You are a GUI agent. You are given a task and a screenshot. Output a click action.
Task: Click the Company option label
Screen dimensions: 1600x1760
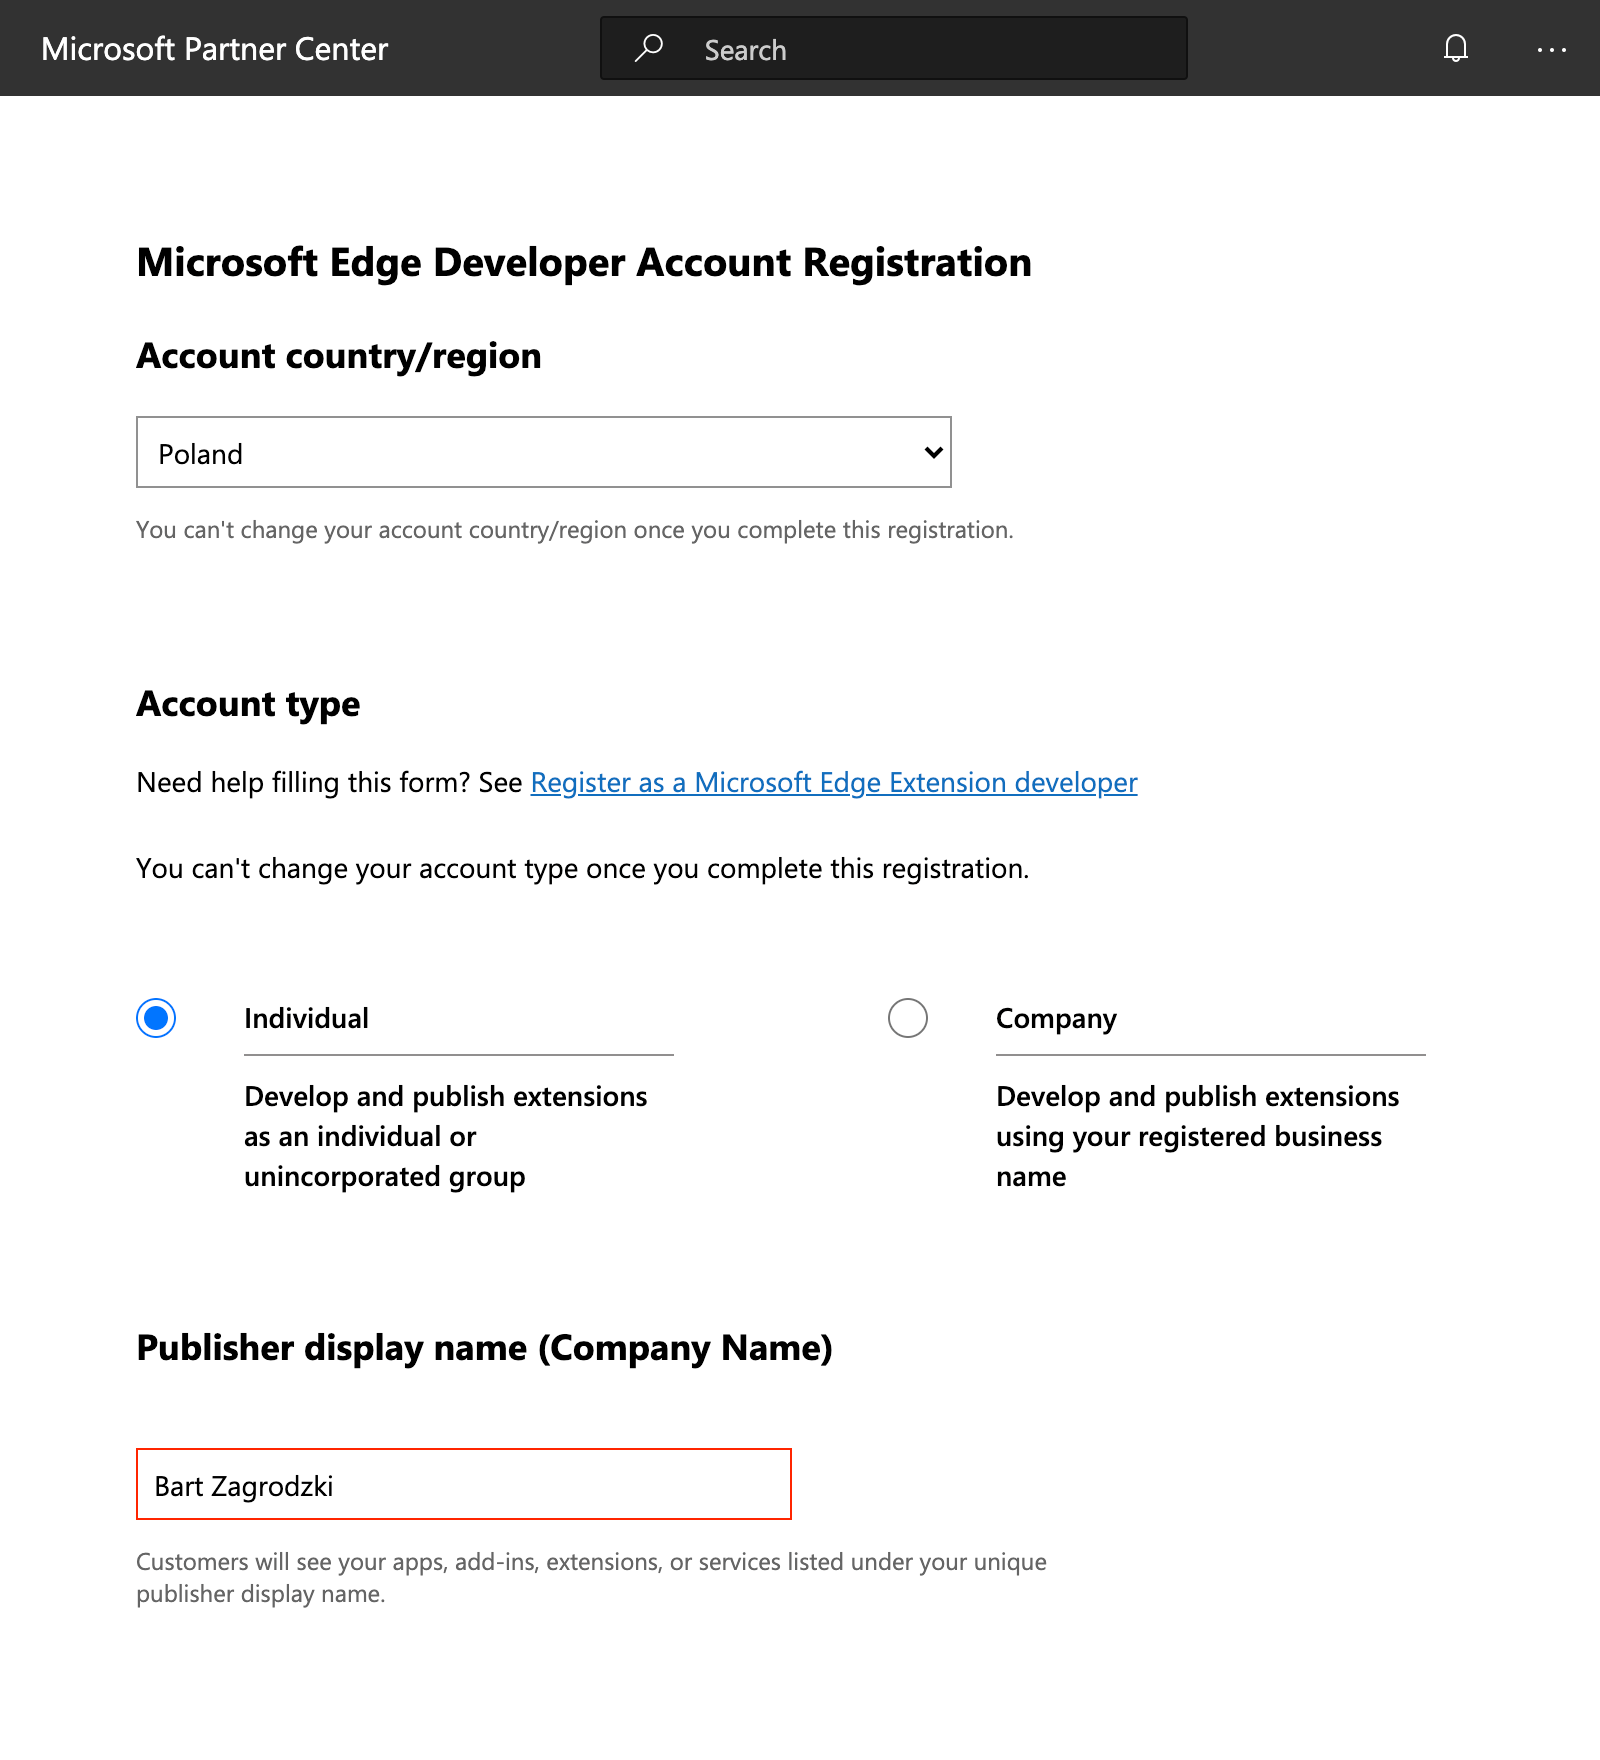1056,1018
